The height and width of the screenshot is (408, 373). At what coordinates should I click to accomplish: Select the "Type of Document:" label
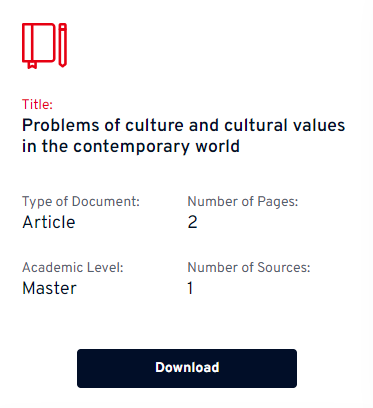coord(81,202)
